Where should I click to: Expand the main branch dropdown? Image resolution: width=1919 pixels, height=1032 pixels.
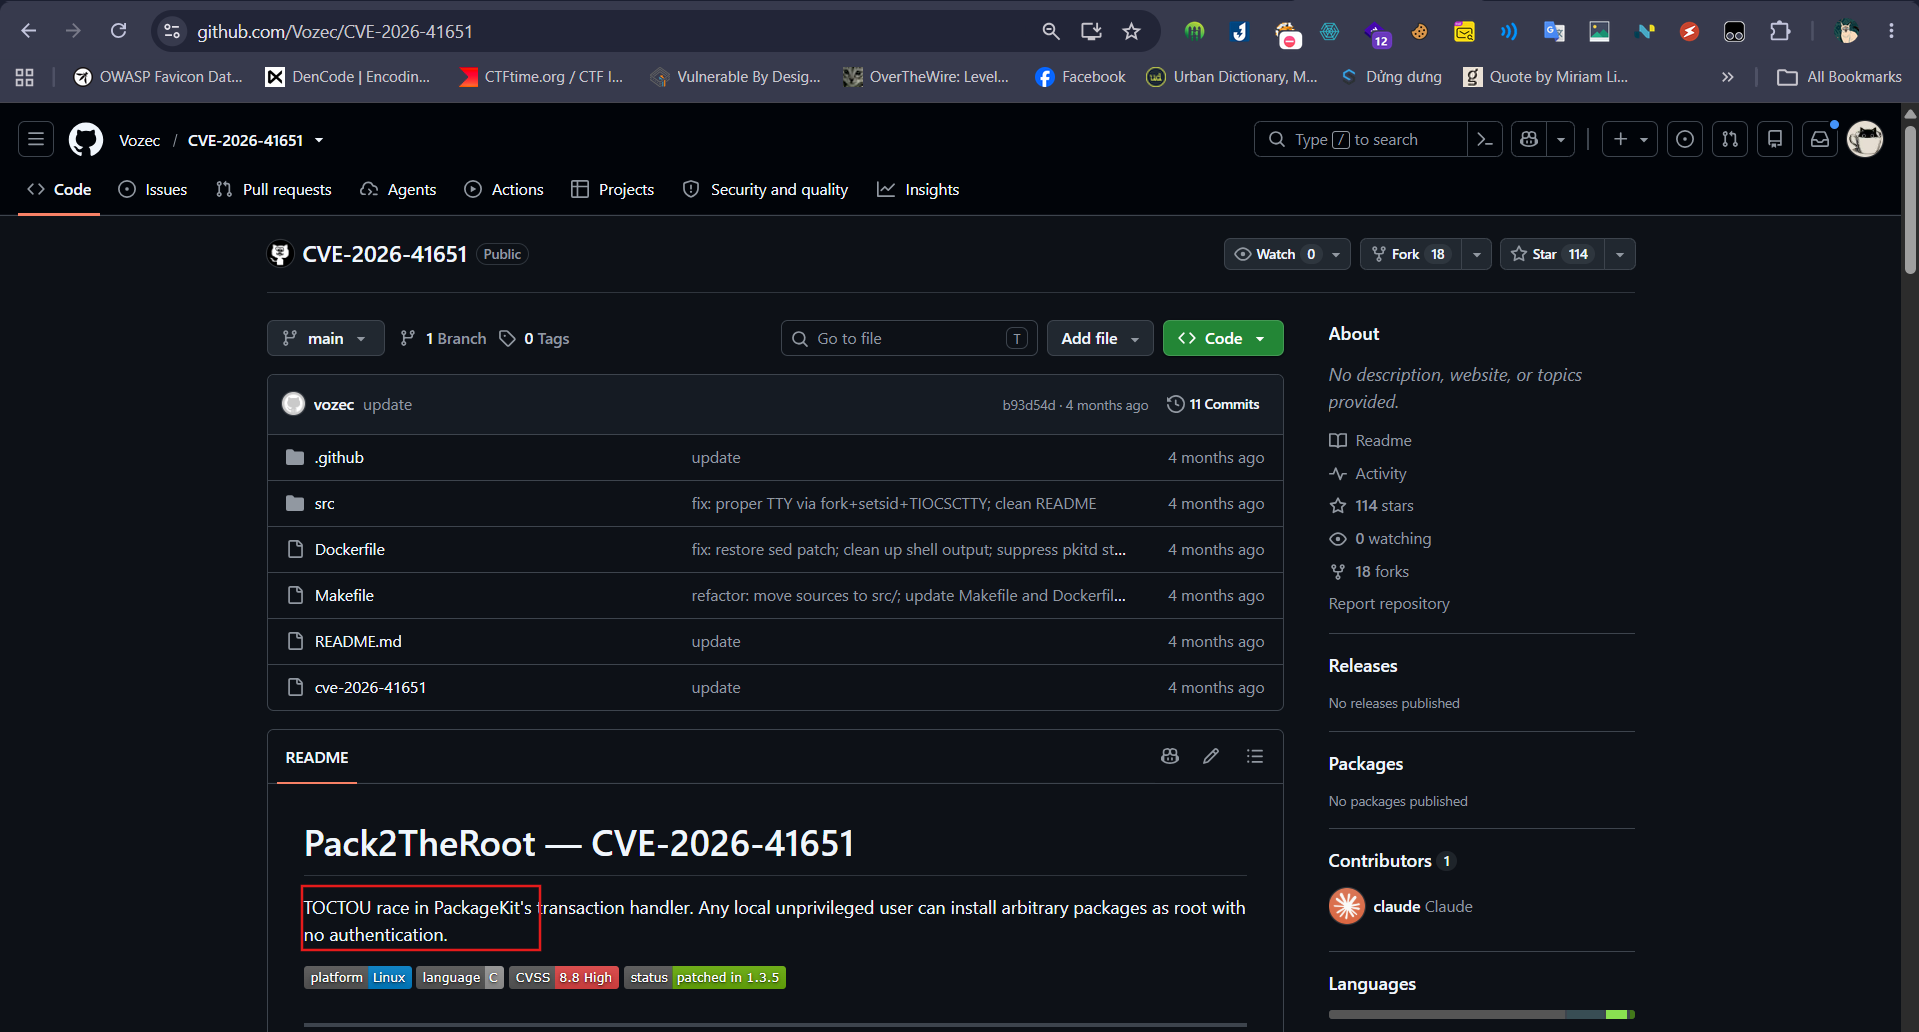pos(325,338)
